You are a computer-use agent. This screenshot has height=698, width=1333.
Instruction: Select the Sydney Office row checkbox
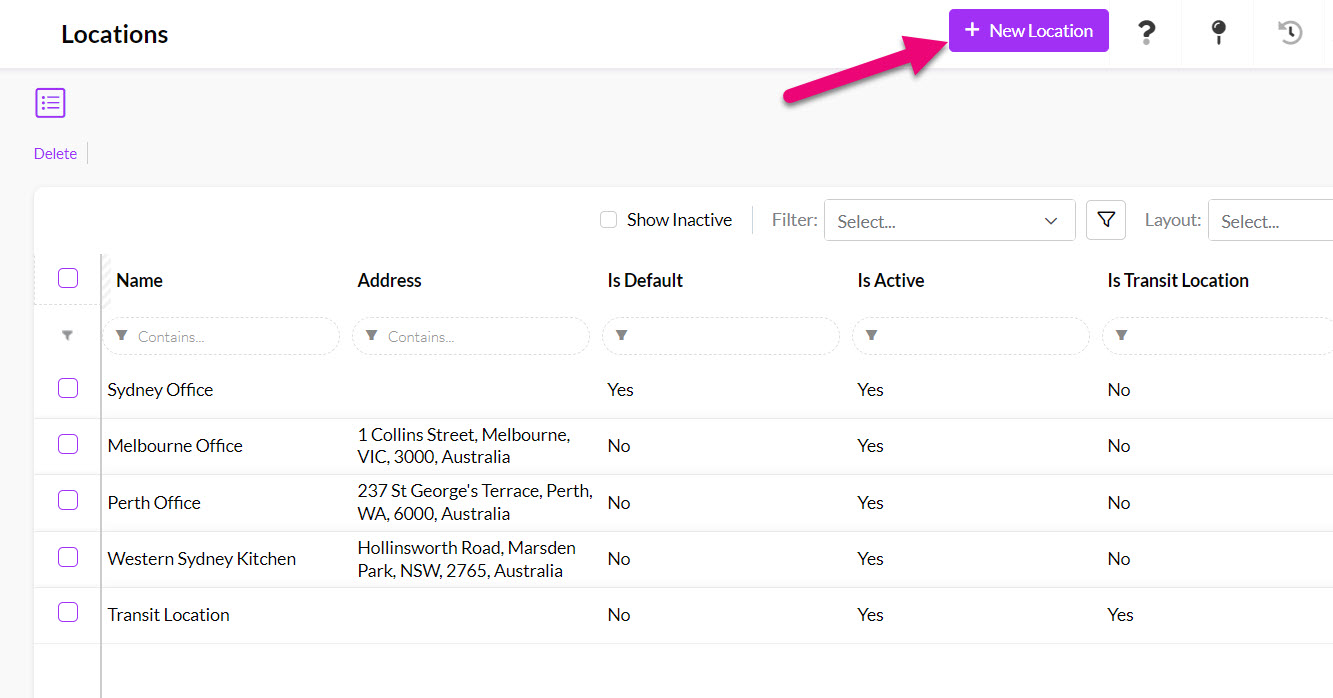tap(68, 388)
